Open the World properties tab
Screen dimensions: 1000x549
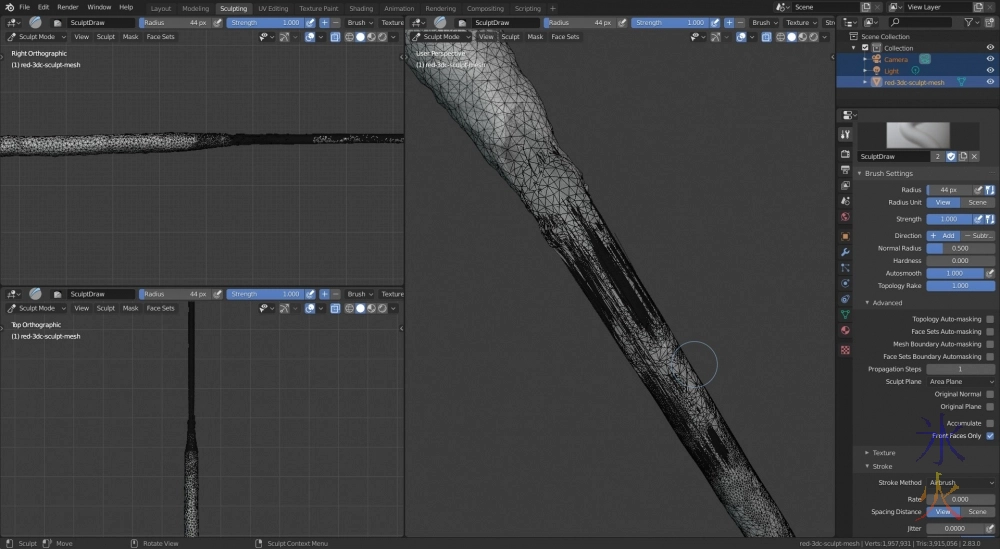[x=845, y=217]
